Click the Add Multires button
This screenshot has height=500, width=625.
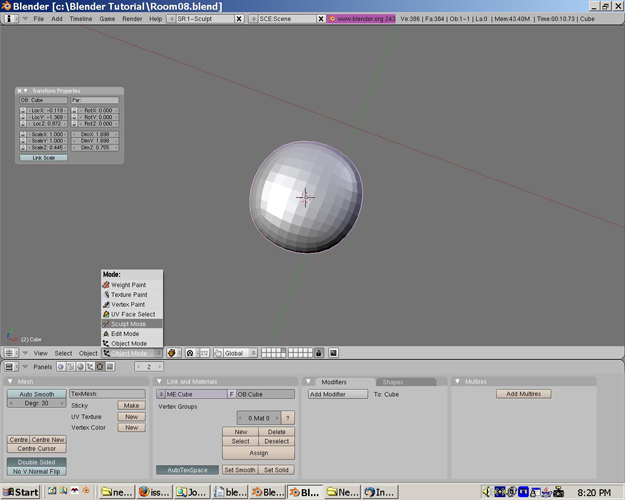tap(523, 394)
